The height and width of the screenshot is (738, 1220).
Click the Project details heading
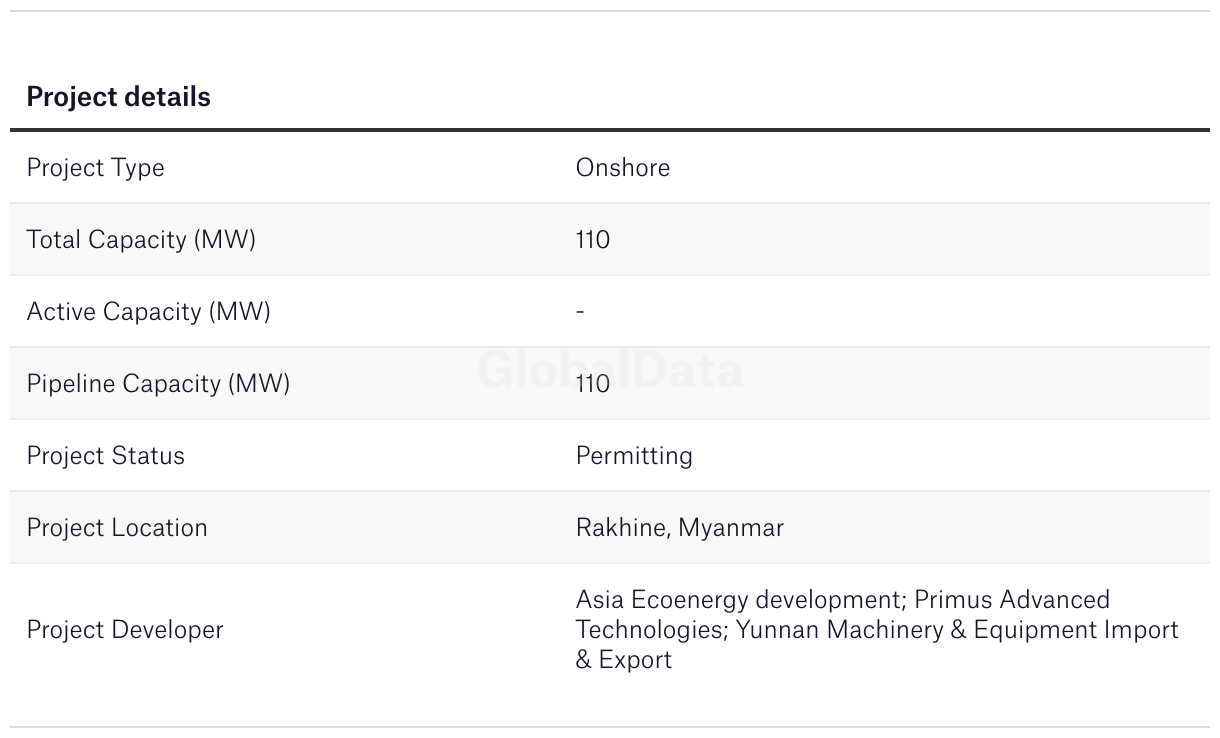119,97
